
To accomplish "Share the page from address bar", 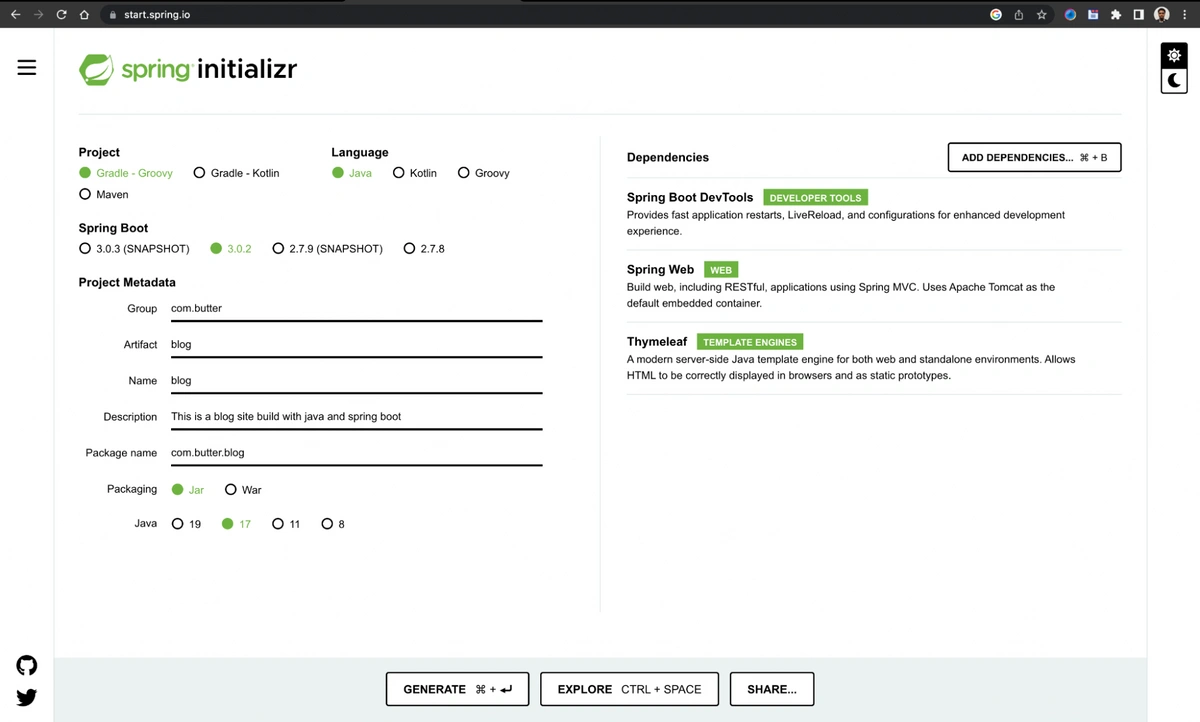I will (1018, 15).
